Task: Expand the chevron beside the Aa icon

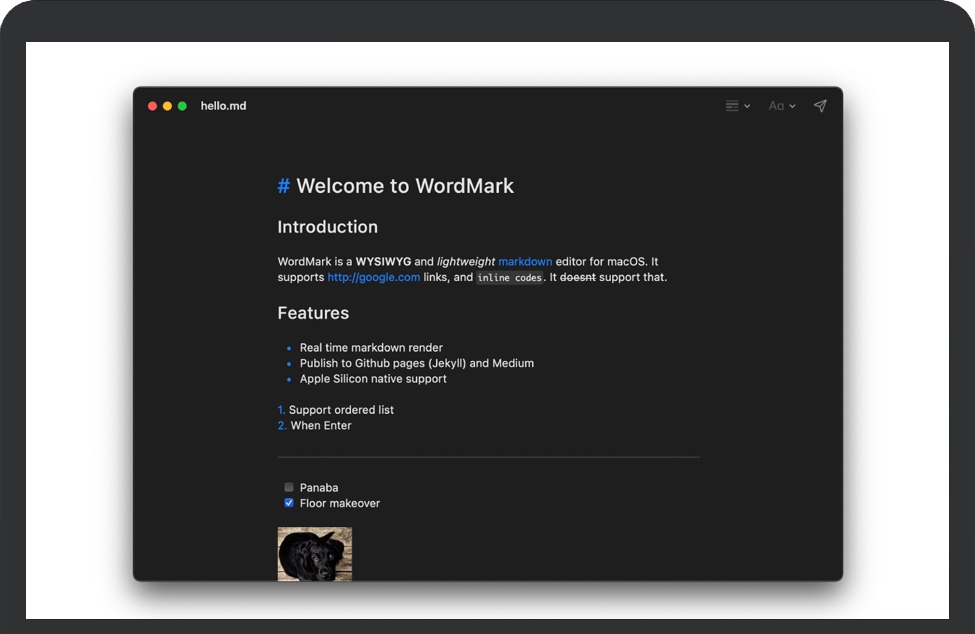Action: [793, 106]
